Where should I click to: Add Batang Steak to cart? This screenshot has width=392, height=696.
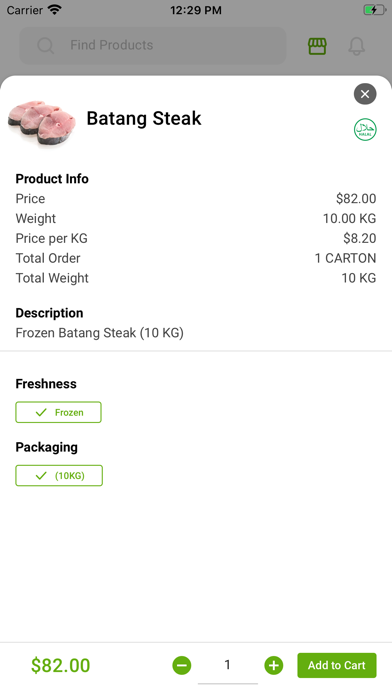(x=337, y=665)
